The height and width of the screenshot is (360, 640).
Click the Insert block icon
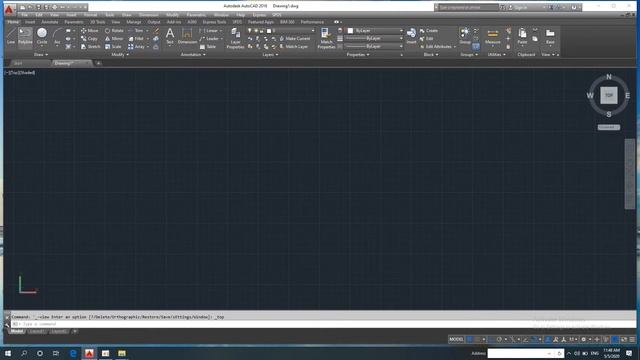pos(411,36)
